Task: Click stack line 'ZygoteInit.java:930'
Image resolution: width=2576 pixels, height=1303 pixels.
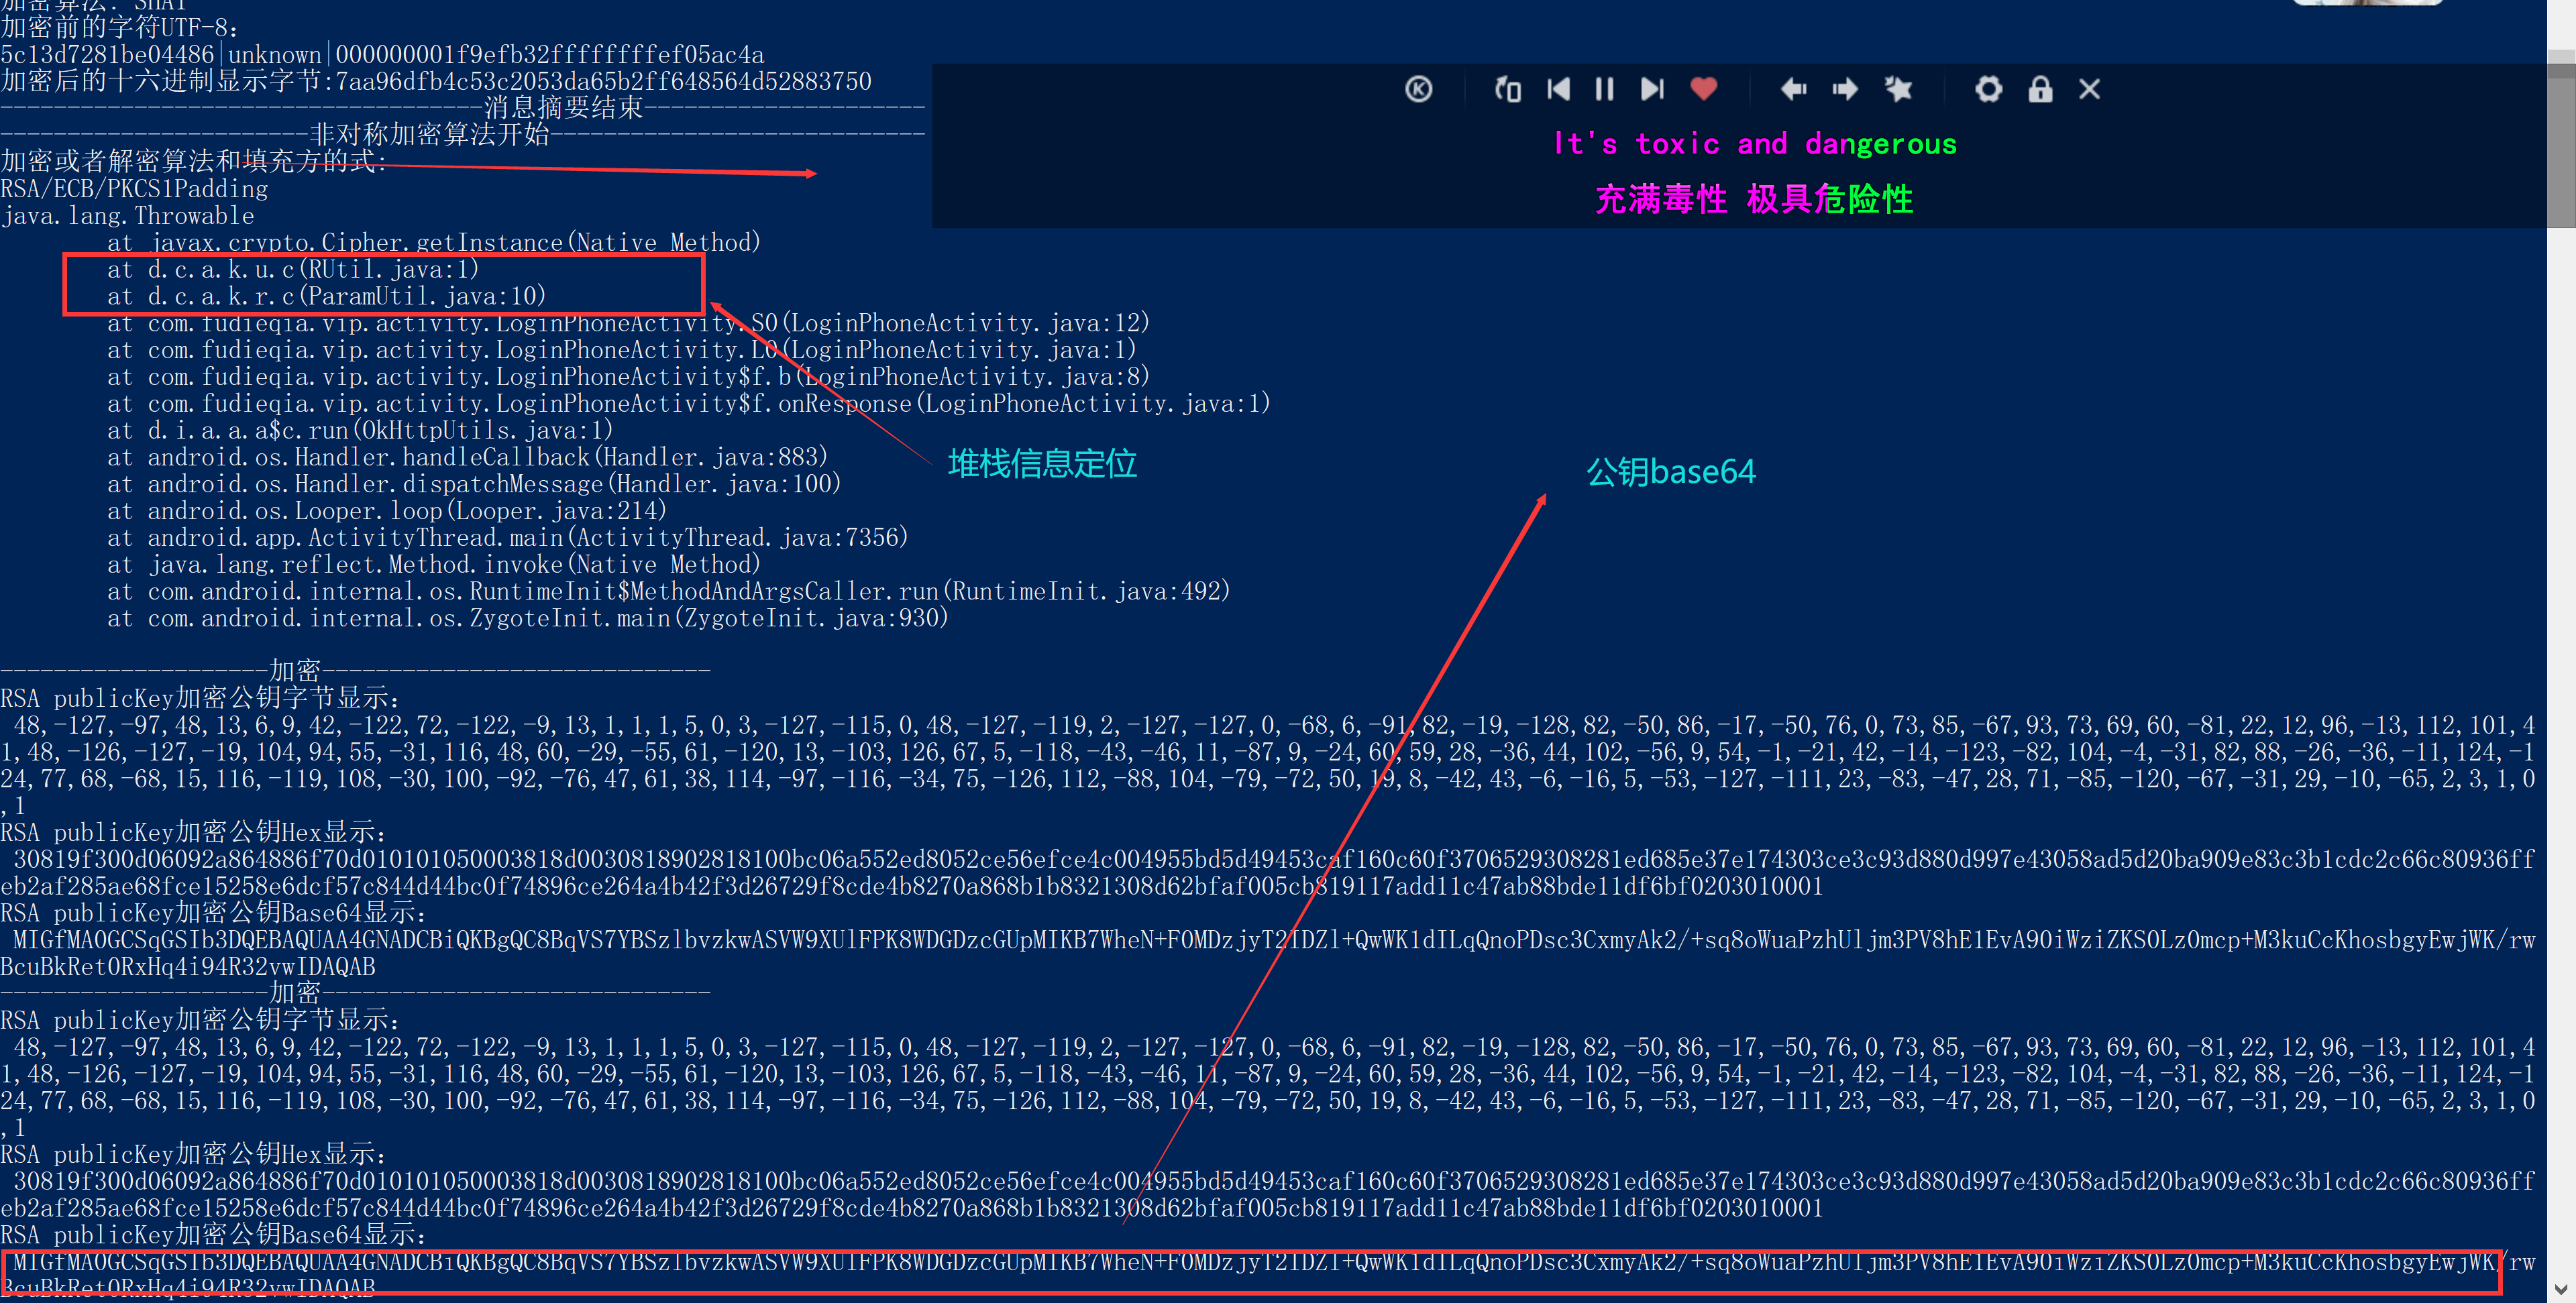Action: point(527,618)
